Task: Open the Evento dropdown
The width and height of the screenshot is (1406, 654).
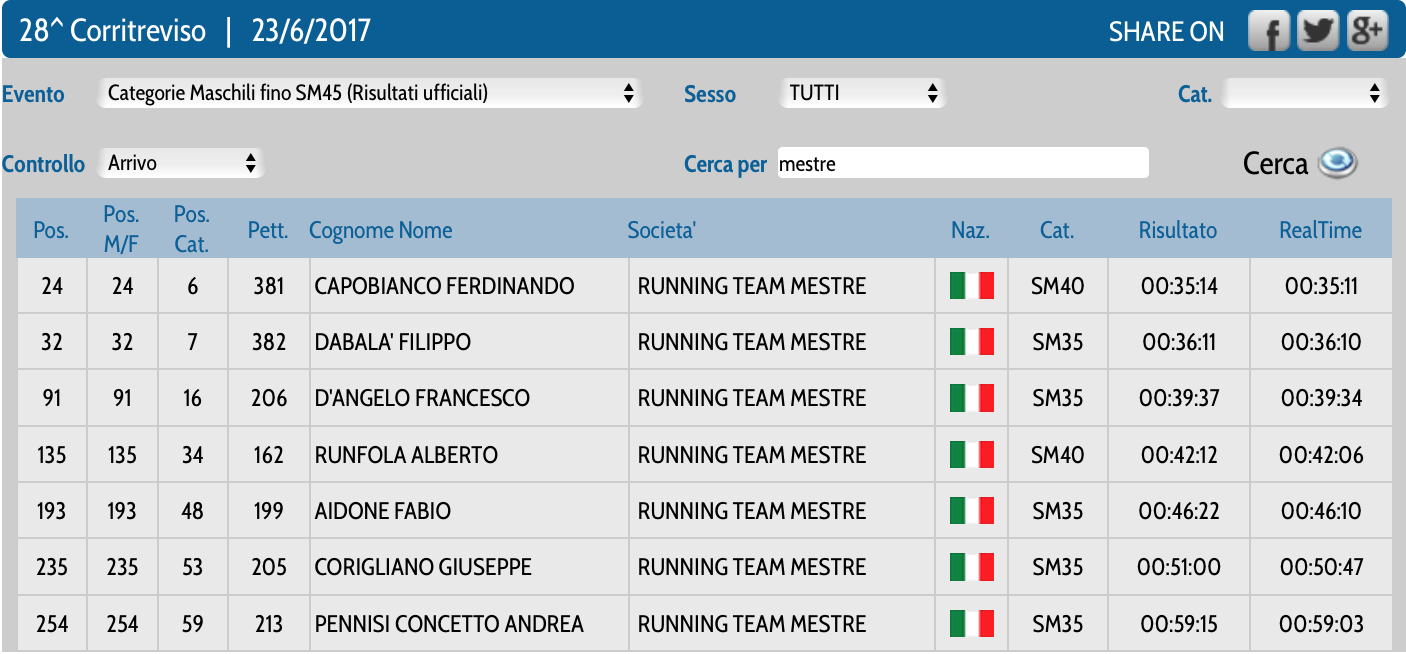Action: pyautogui.click(x=370, y=94)
